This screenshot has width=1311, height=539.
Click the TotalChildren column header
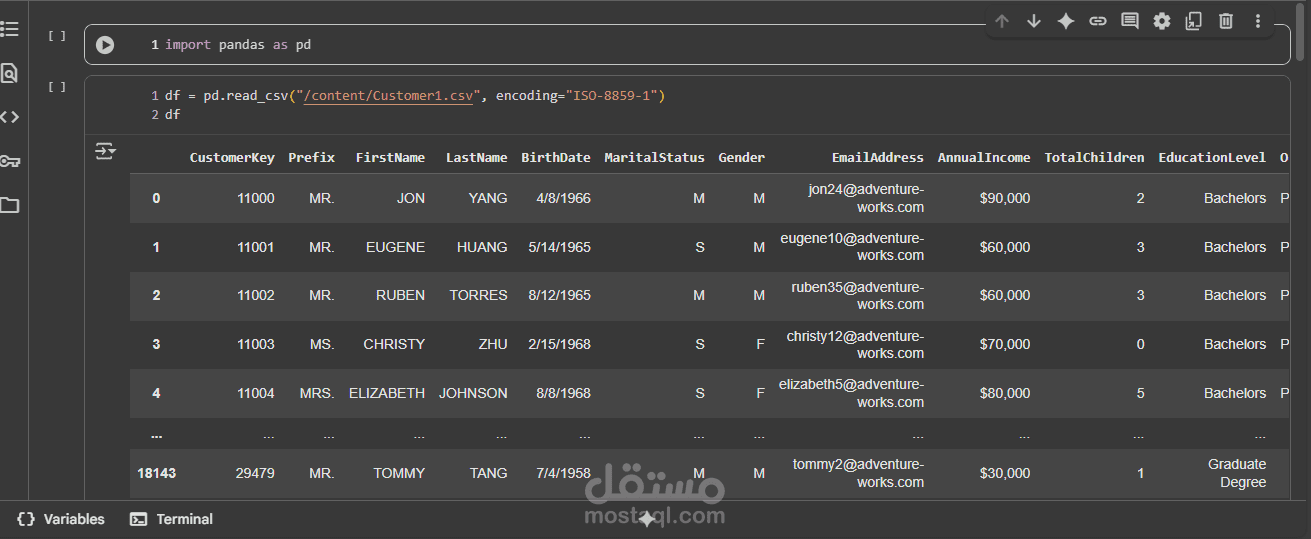tap(1094, 158)
